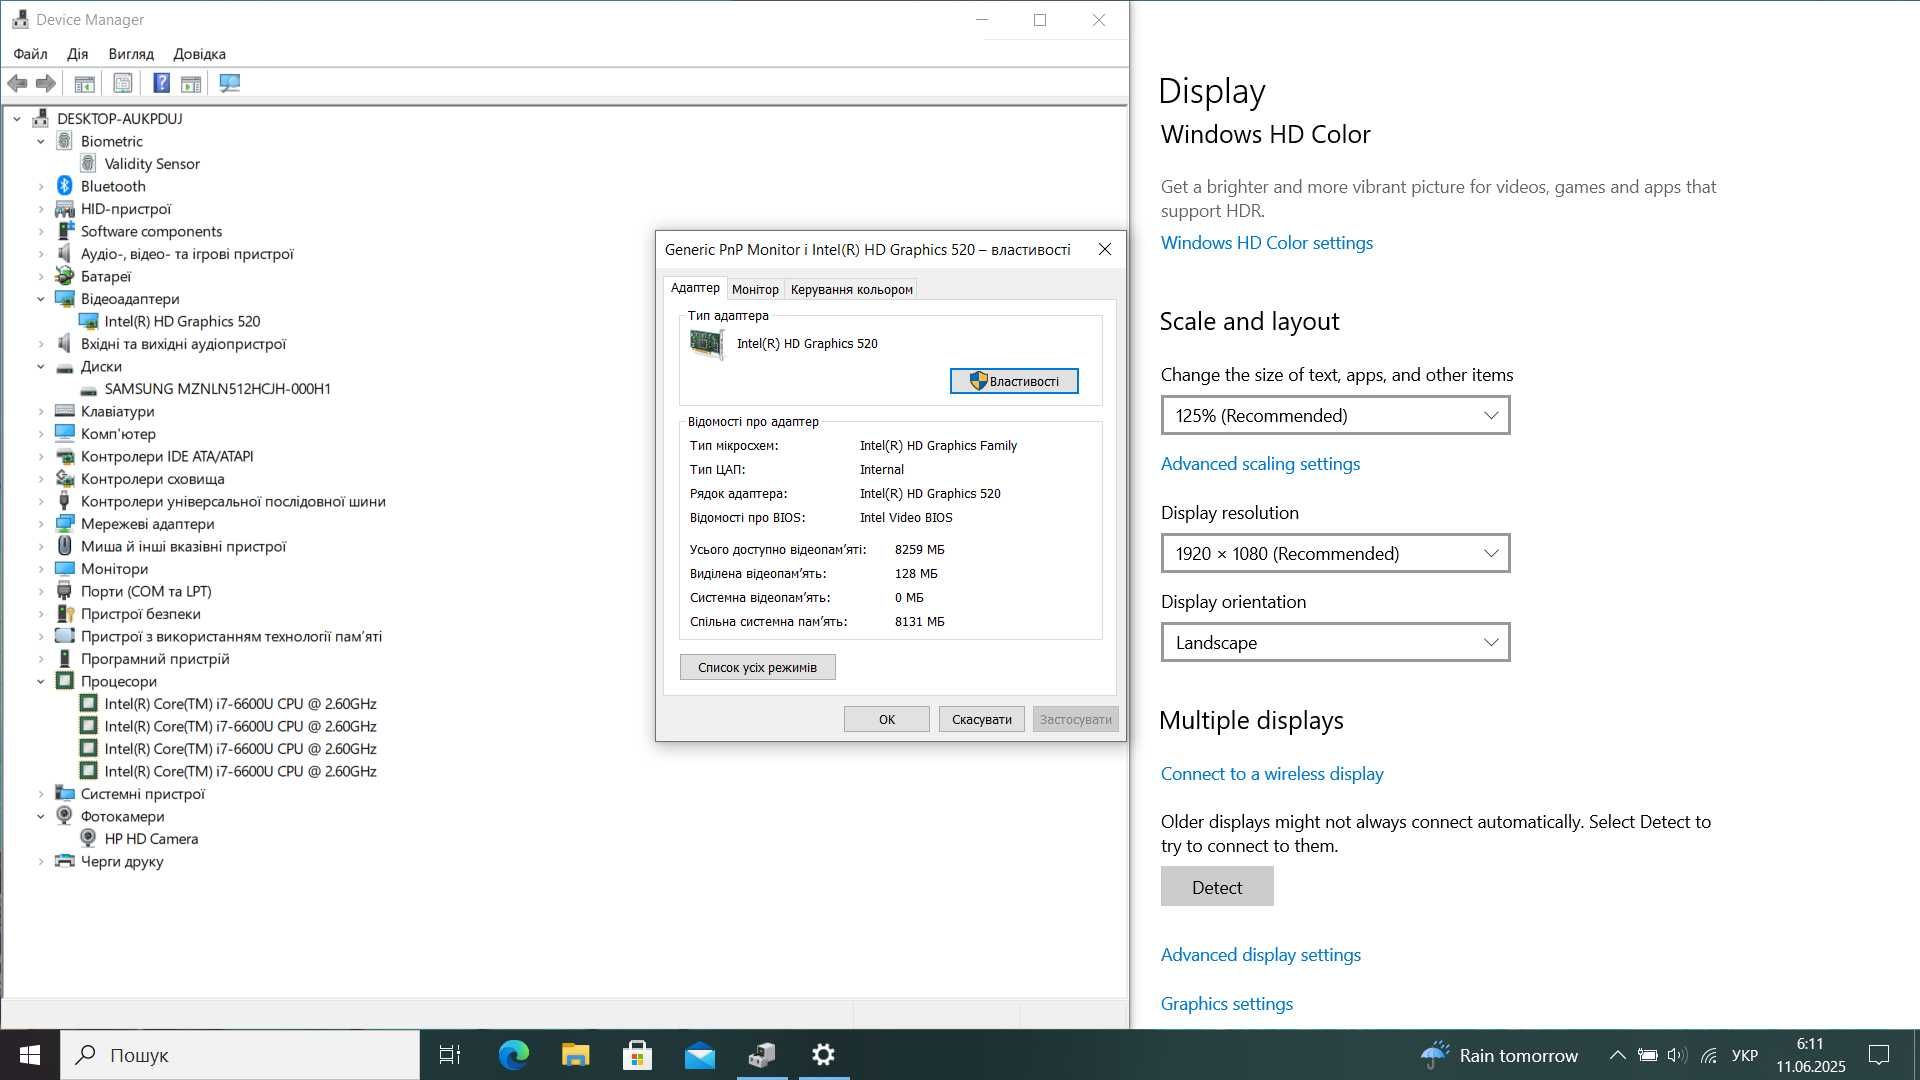Click the taskbar Пошук search box

(240, 1054)
